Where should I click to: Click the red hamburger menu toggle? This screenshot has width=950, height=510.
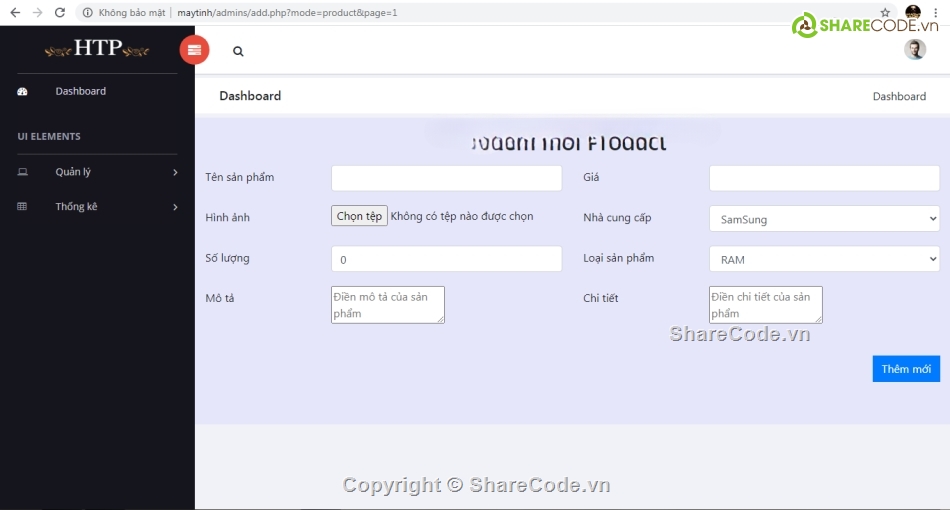(x=194, y=50)
